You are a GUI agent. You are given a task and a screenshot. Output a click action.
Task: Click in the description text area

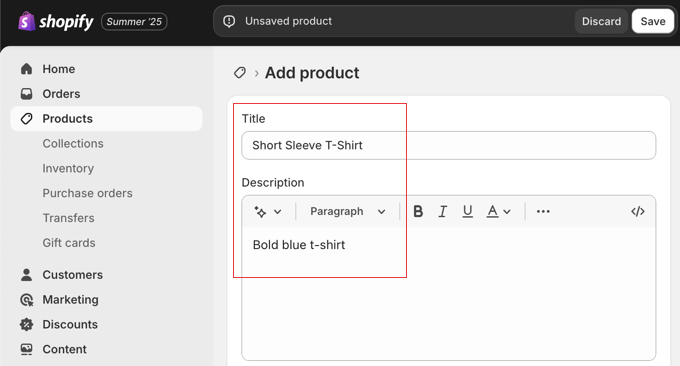448,293
